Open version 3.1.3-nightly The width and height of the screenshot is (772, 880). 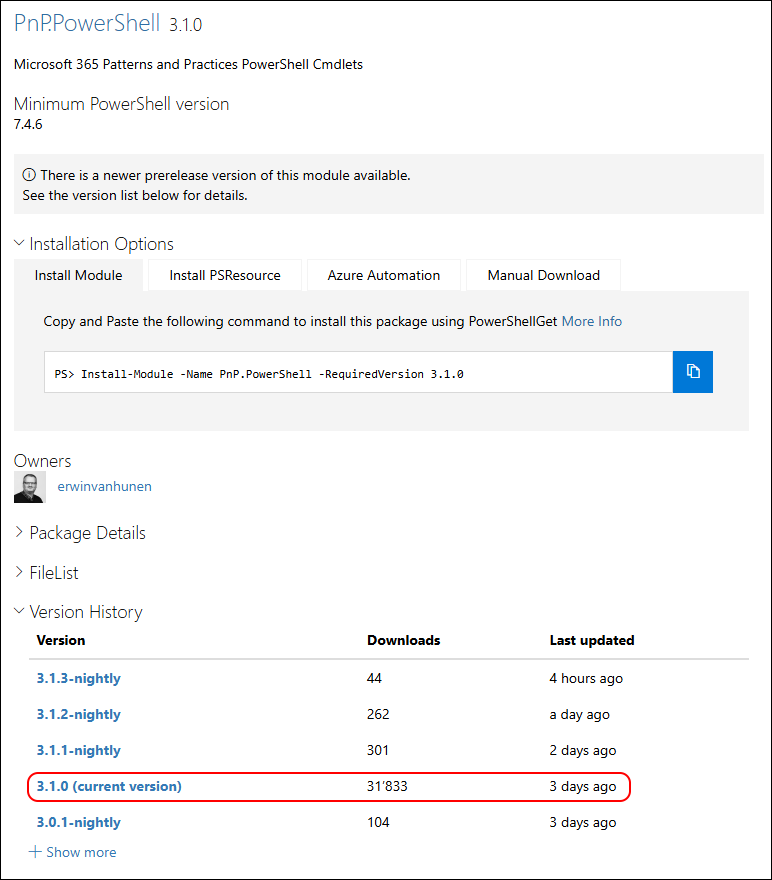pyautogui.click(x=79, y=679)
